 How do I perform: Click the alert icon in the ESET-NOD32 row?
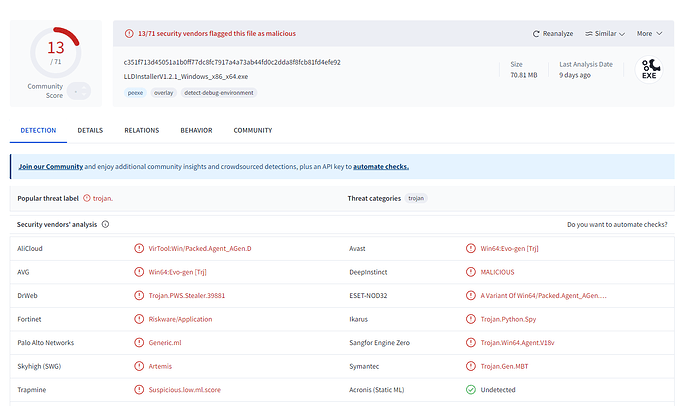(471, 296)
